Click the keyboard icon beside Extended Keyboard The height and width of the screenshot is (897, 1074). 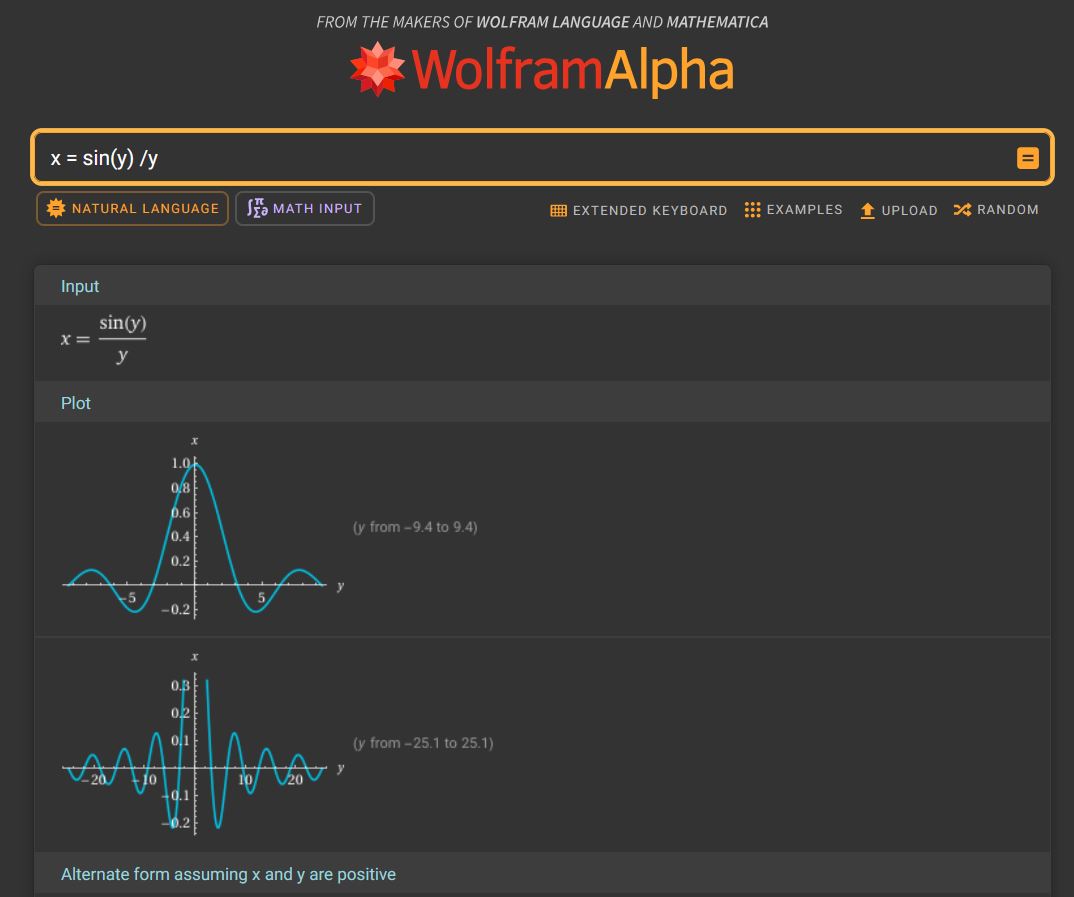(558, 211)
